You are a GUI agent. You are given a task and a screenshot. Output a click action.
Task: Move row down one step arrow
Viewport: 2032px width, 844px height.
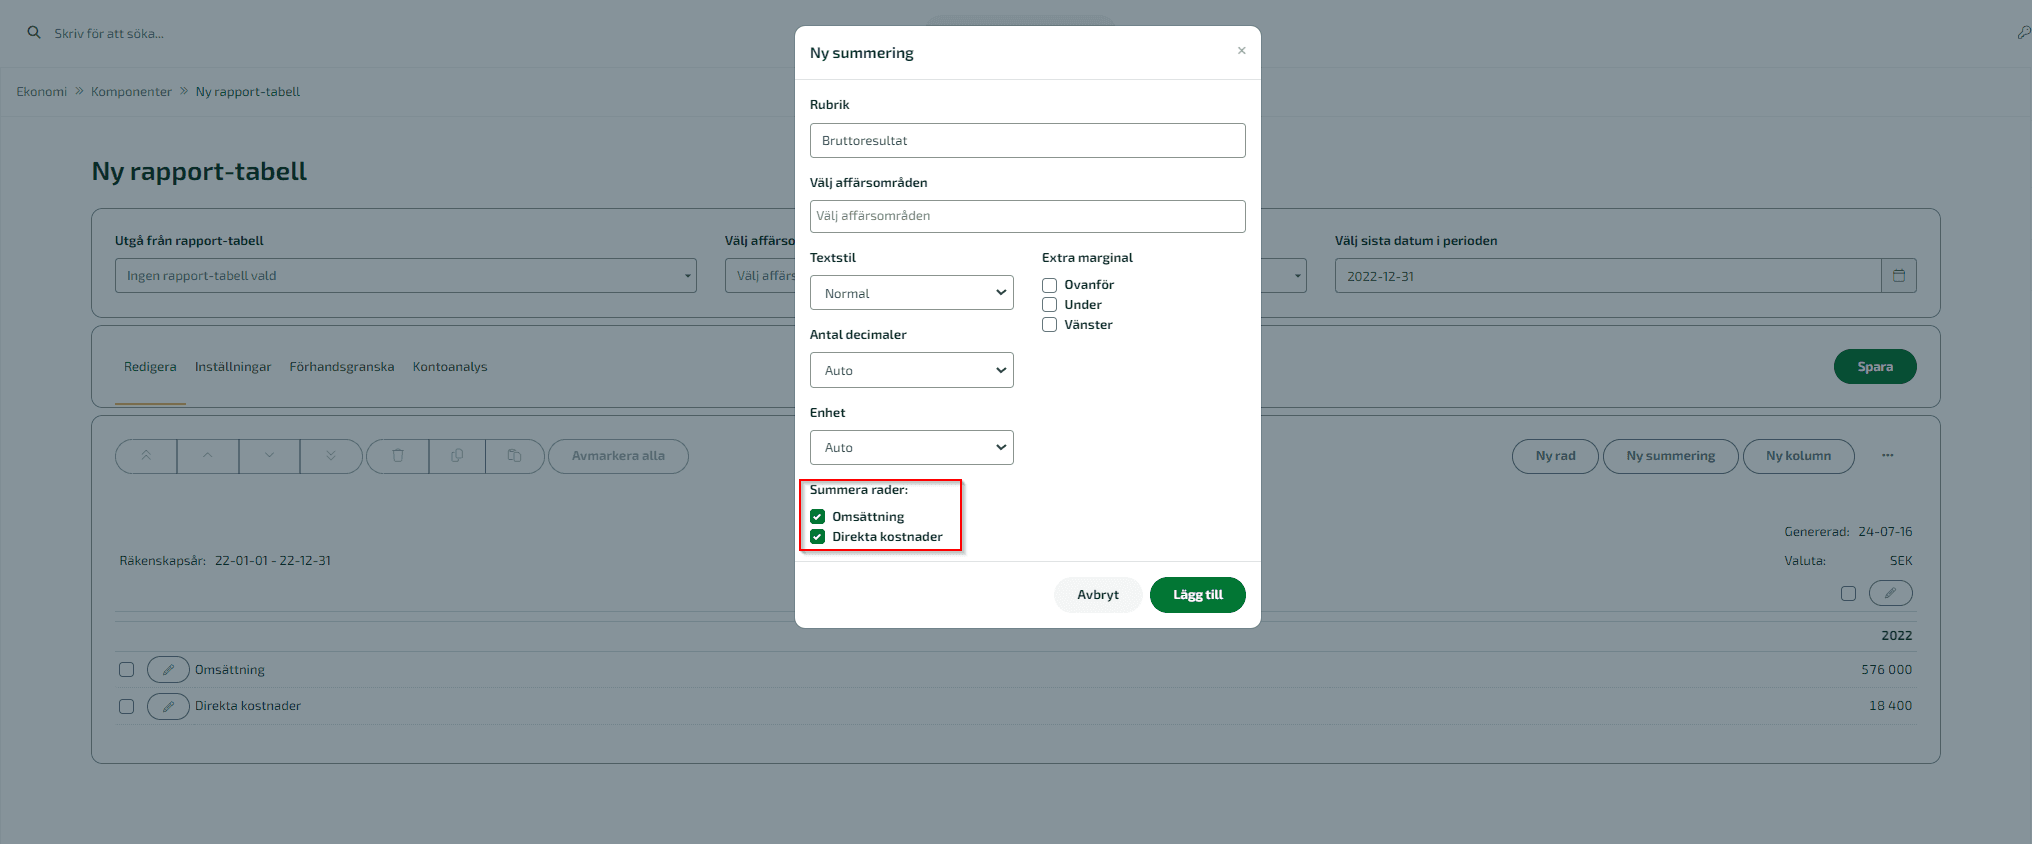(269, 456)
